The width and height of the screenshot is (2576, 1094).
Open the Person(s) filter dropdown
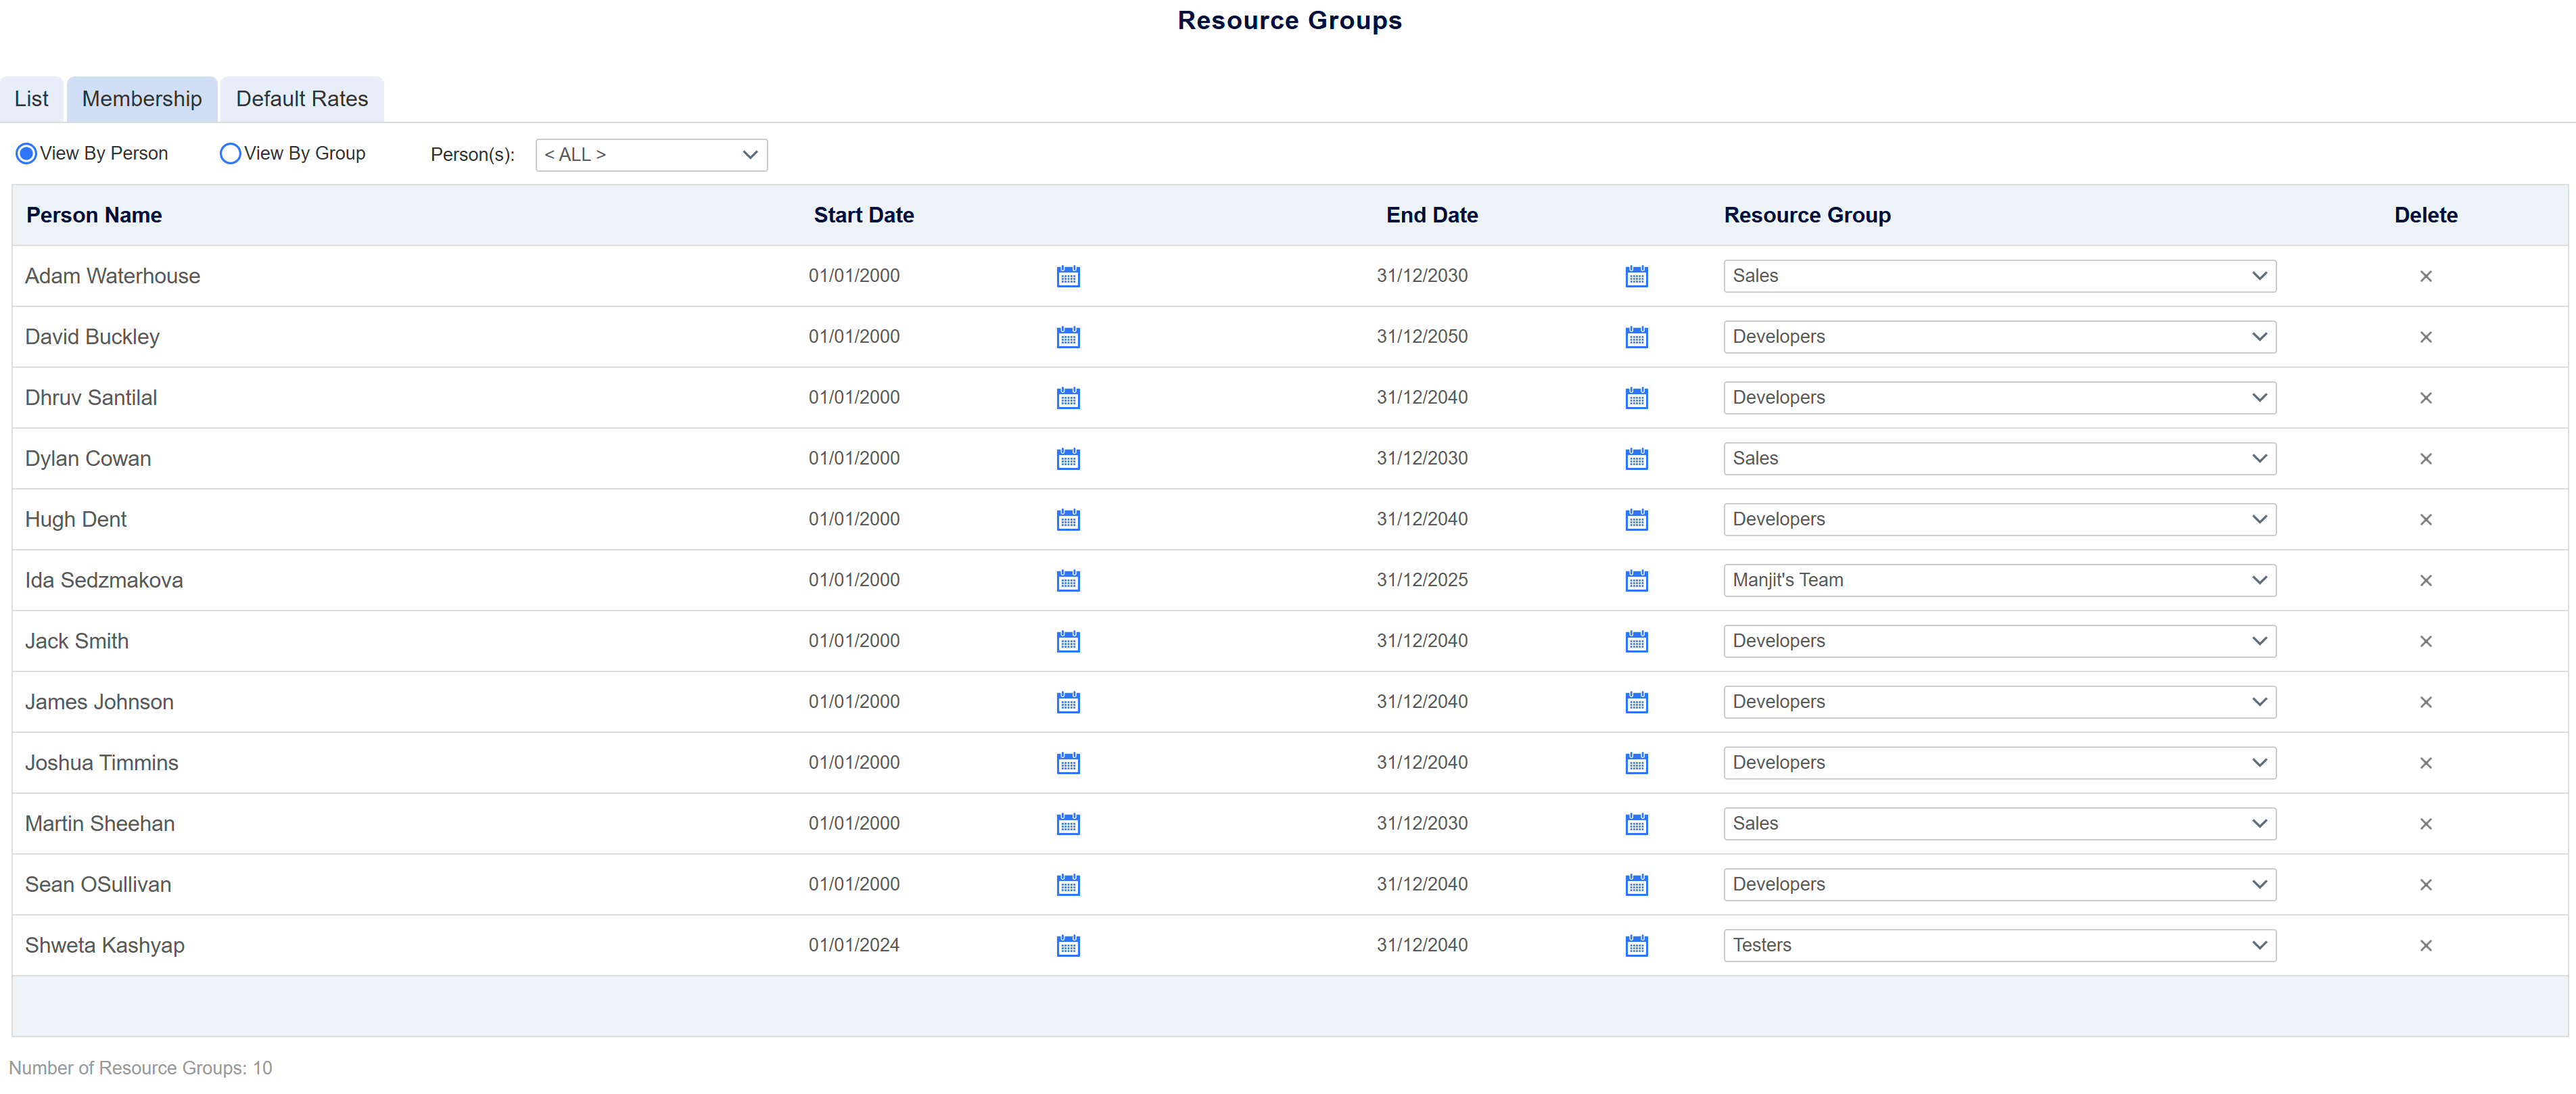[x=651, y=155]
